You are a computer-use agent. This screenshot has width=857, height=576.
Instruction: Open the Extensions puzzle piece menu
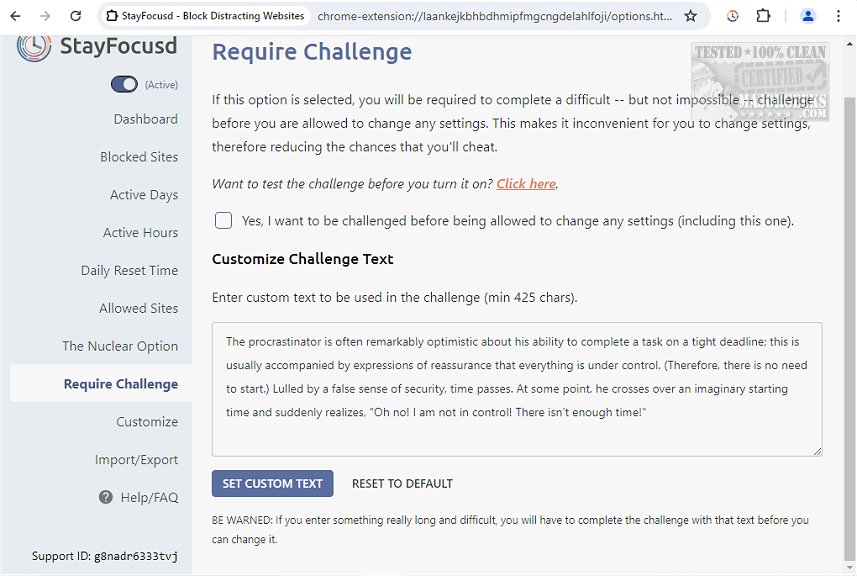763,16
